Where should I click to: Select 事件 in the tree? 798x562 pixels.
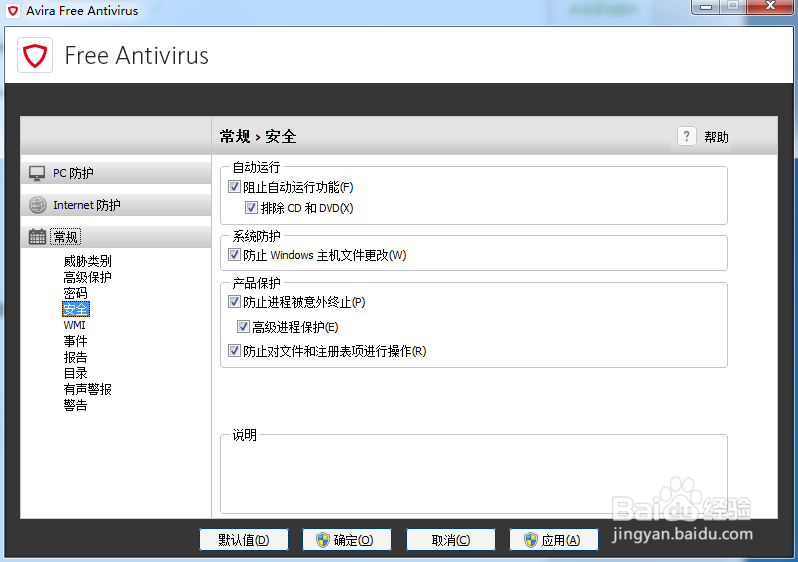[x=75, y=341]
